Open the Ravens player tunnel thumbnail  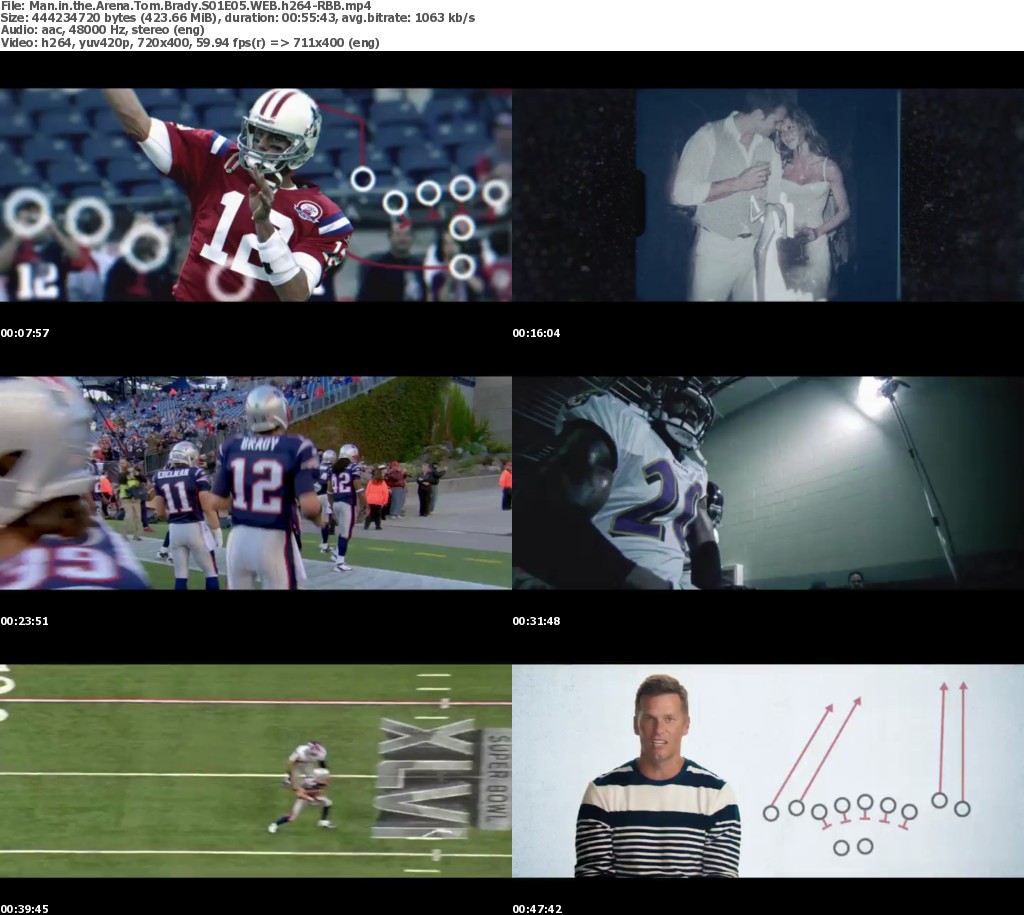click(x=767, y=483)
